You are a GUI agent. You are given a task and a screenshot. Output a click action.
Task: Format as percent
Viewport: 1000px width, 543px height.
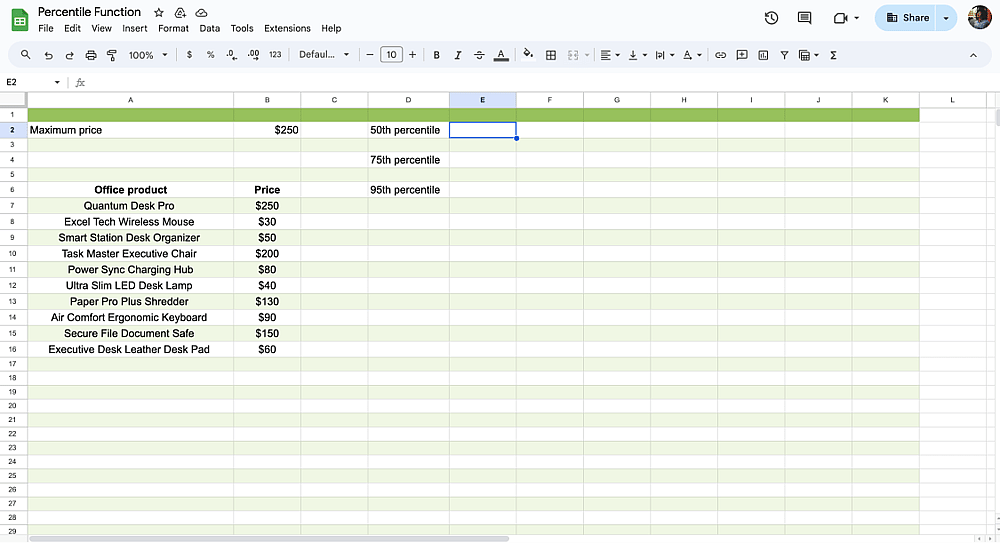tap(210, 55)
